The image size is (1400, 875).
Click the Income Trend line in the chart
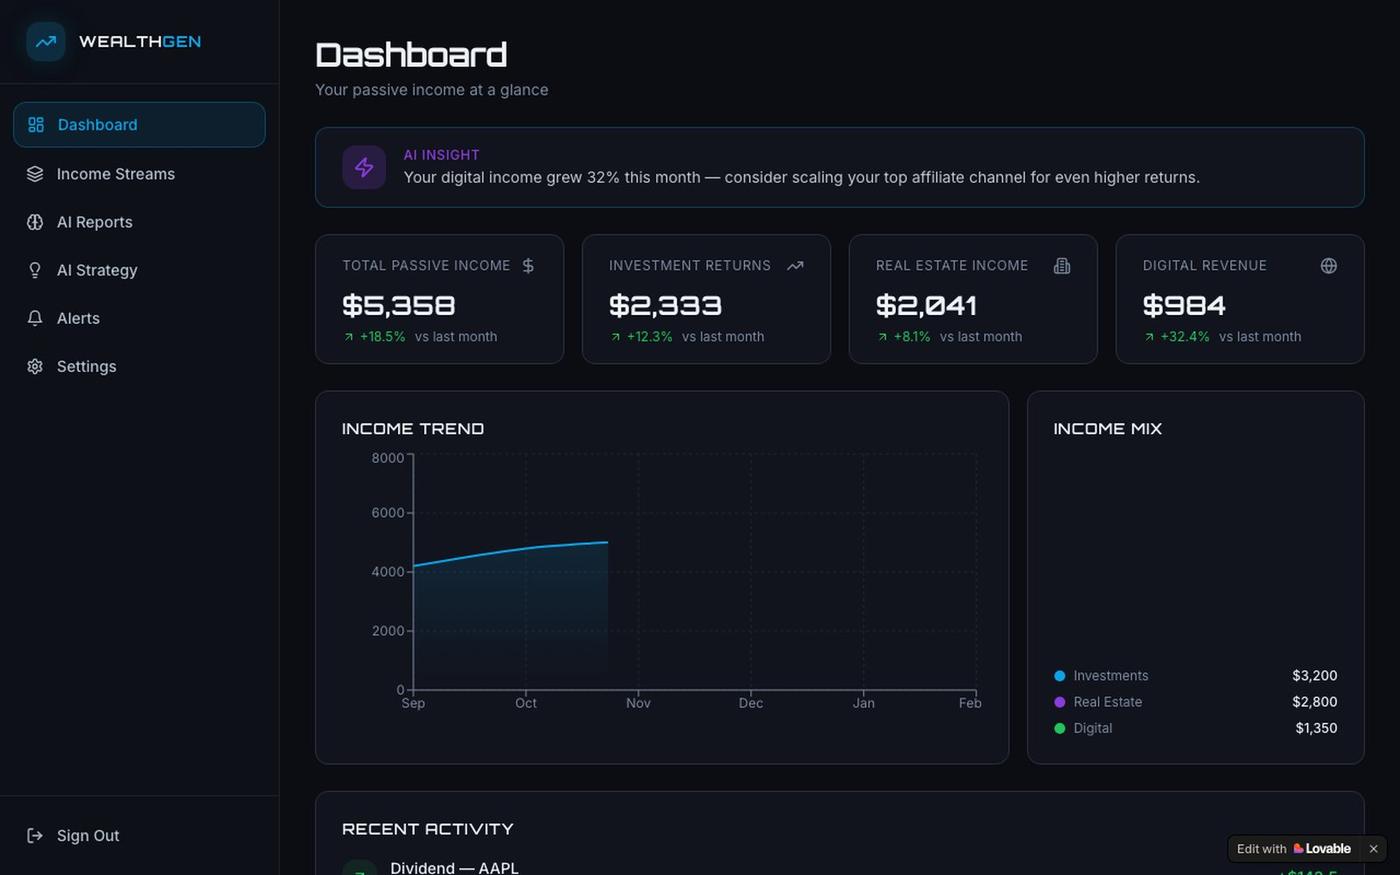click(510, 551)
